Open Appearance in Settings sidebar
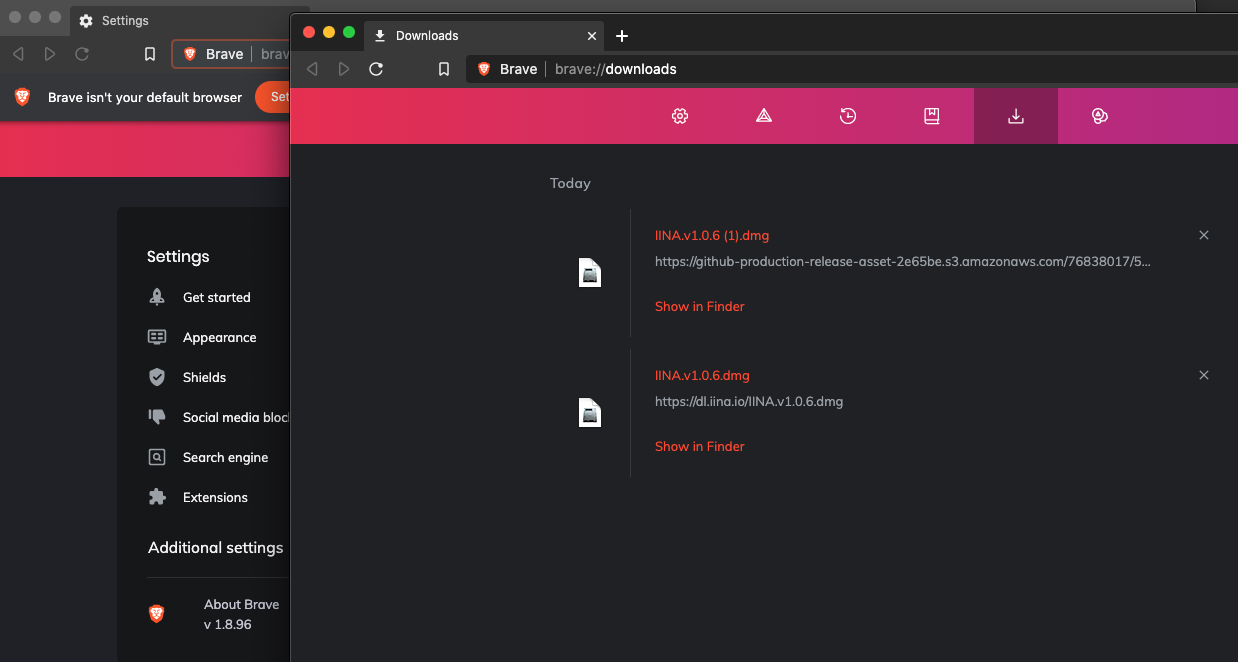 (x=220, y=337)
